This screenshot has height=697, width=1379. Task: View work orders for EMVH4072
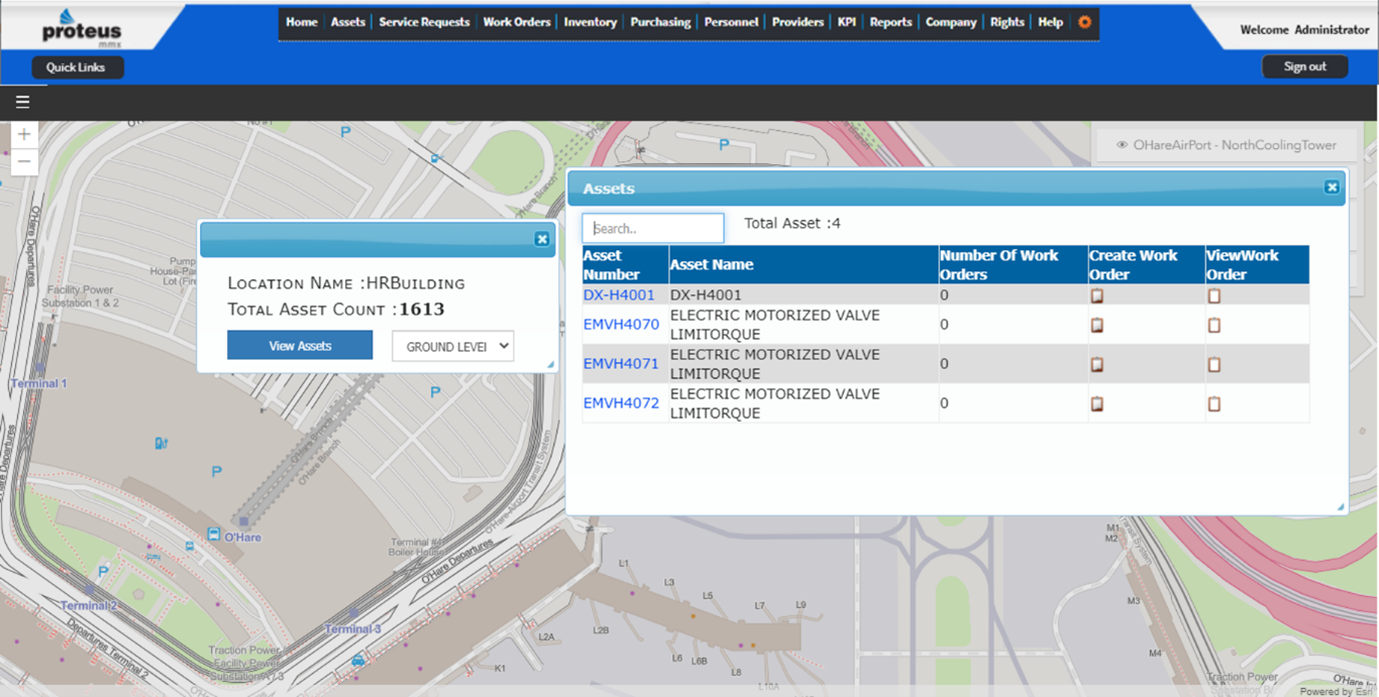point(1214,404)
